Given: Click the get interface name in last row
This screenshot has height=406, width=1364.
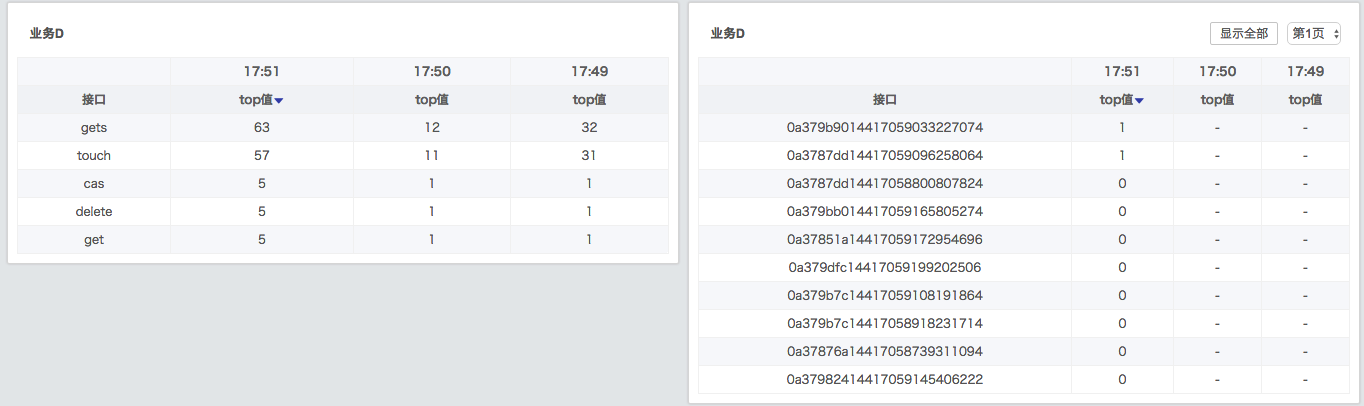Looking at the screenshot, I should point(94,239).
